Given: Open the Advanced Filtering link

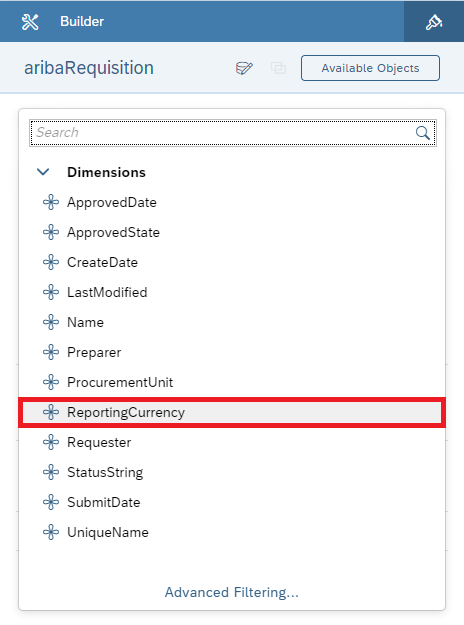Looking at the screenshot, I should click(x=232, y=592).
